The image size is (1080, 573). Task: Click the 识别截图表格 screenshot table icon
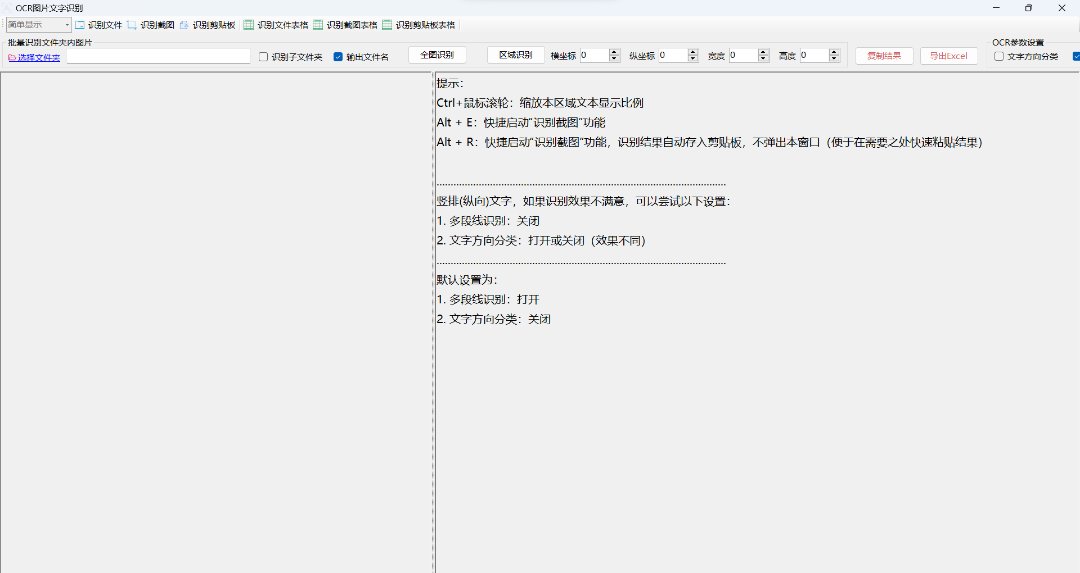point(318,24)
